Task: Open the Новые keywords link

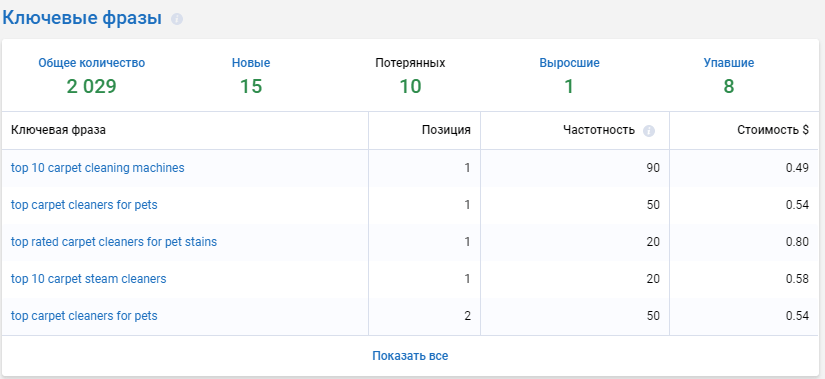Action: (251, 63)
